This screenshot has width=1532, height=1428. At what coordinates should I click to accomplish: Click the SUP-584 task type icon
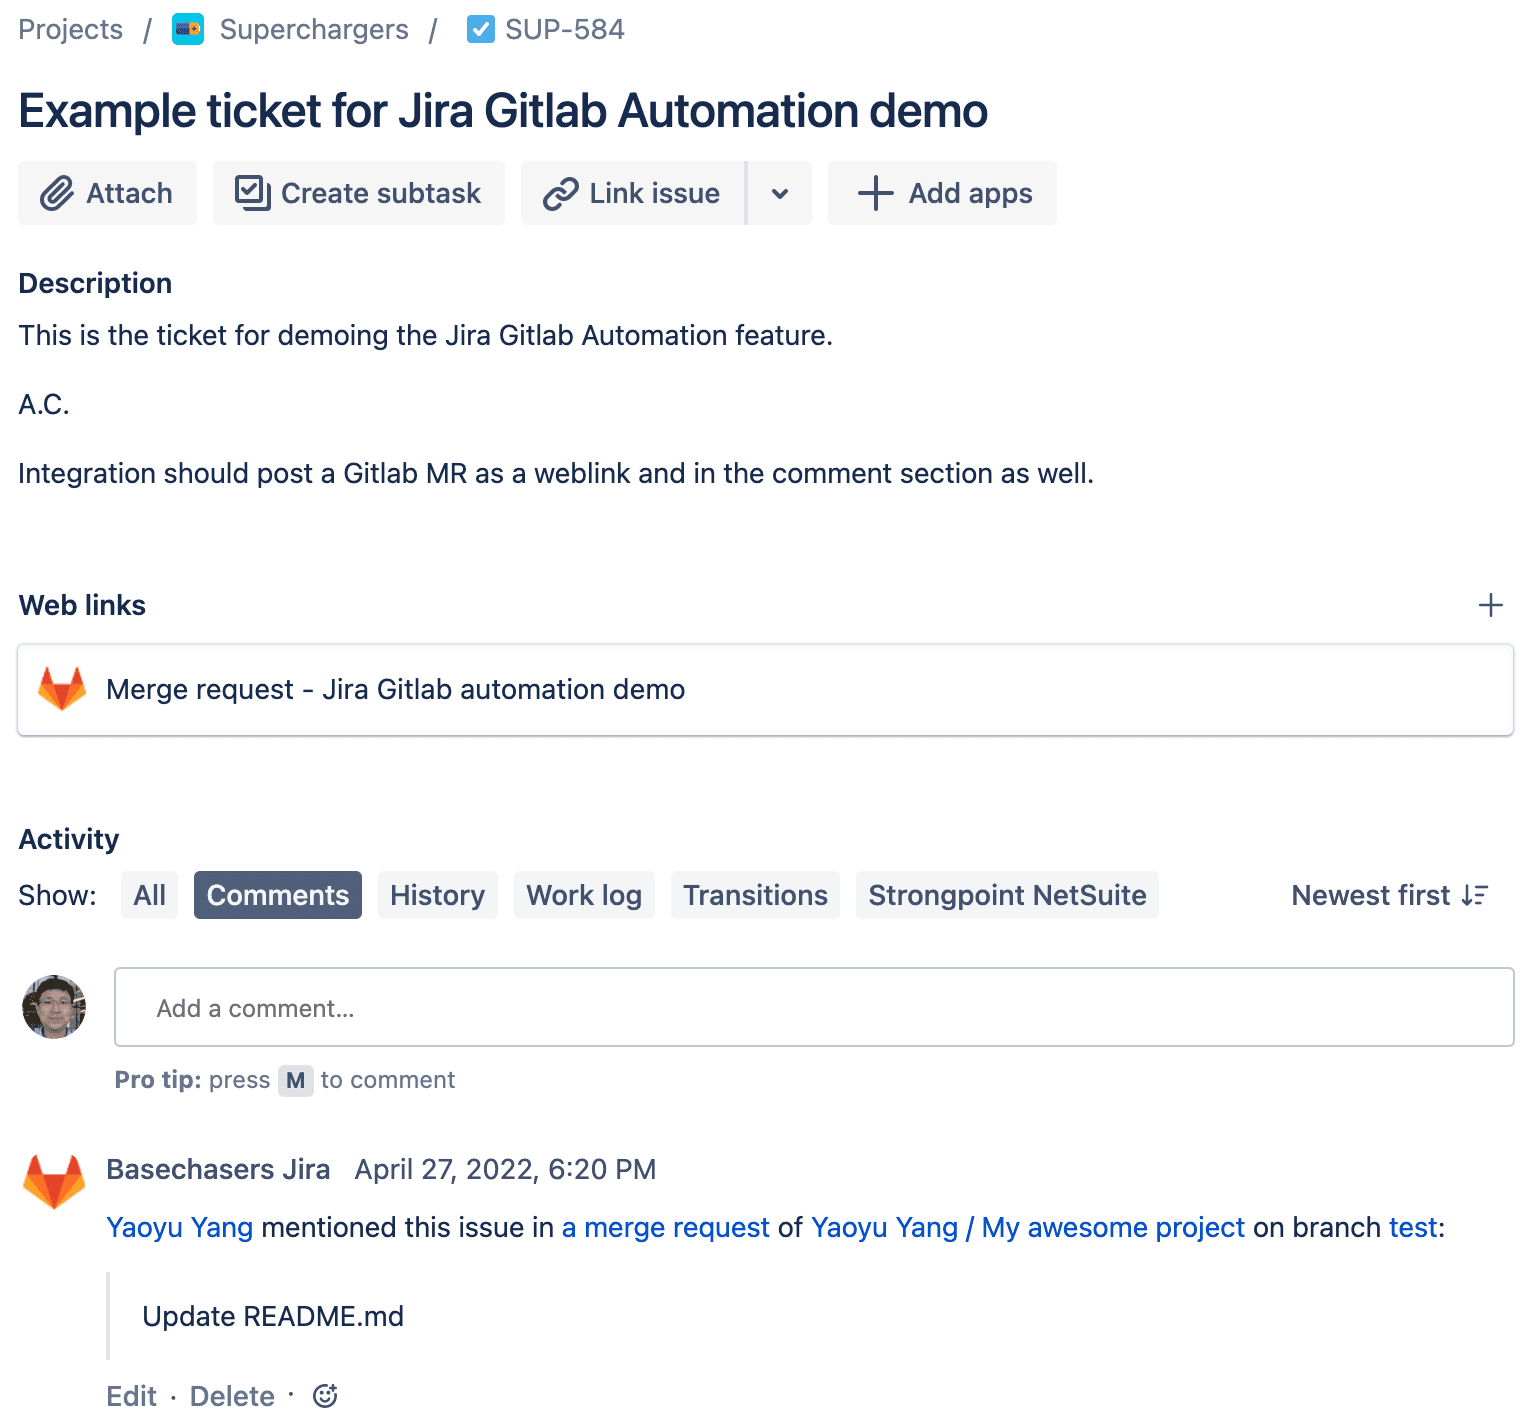click(x=480, y=30)
